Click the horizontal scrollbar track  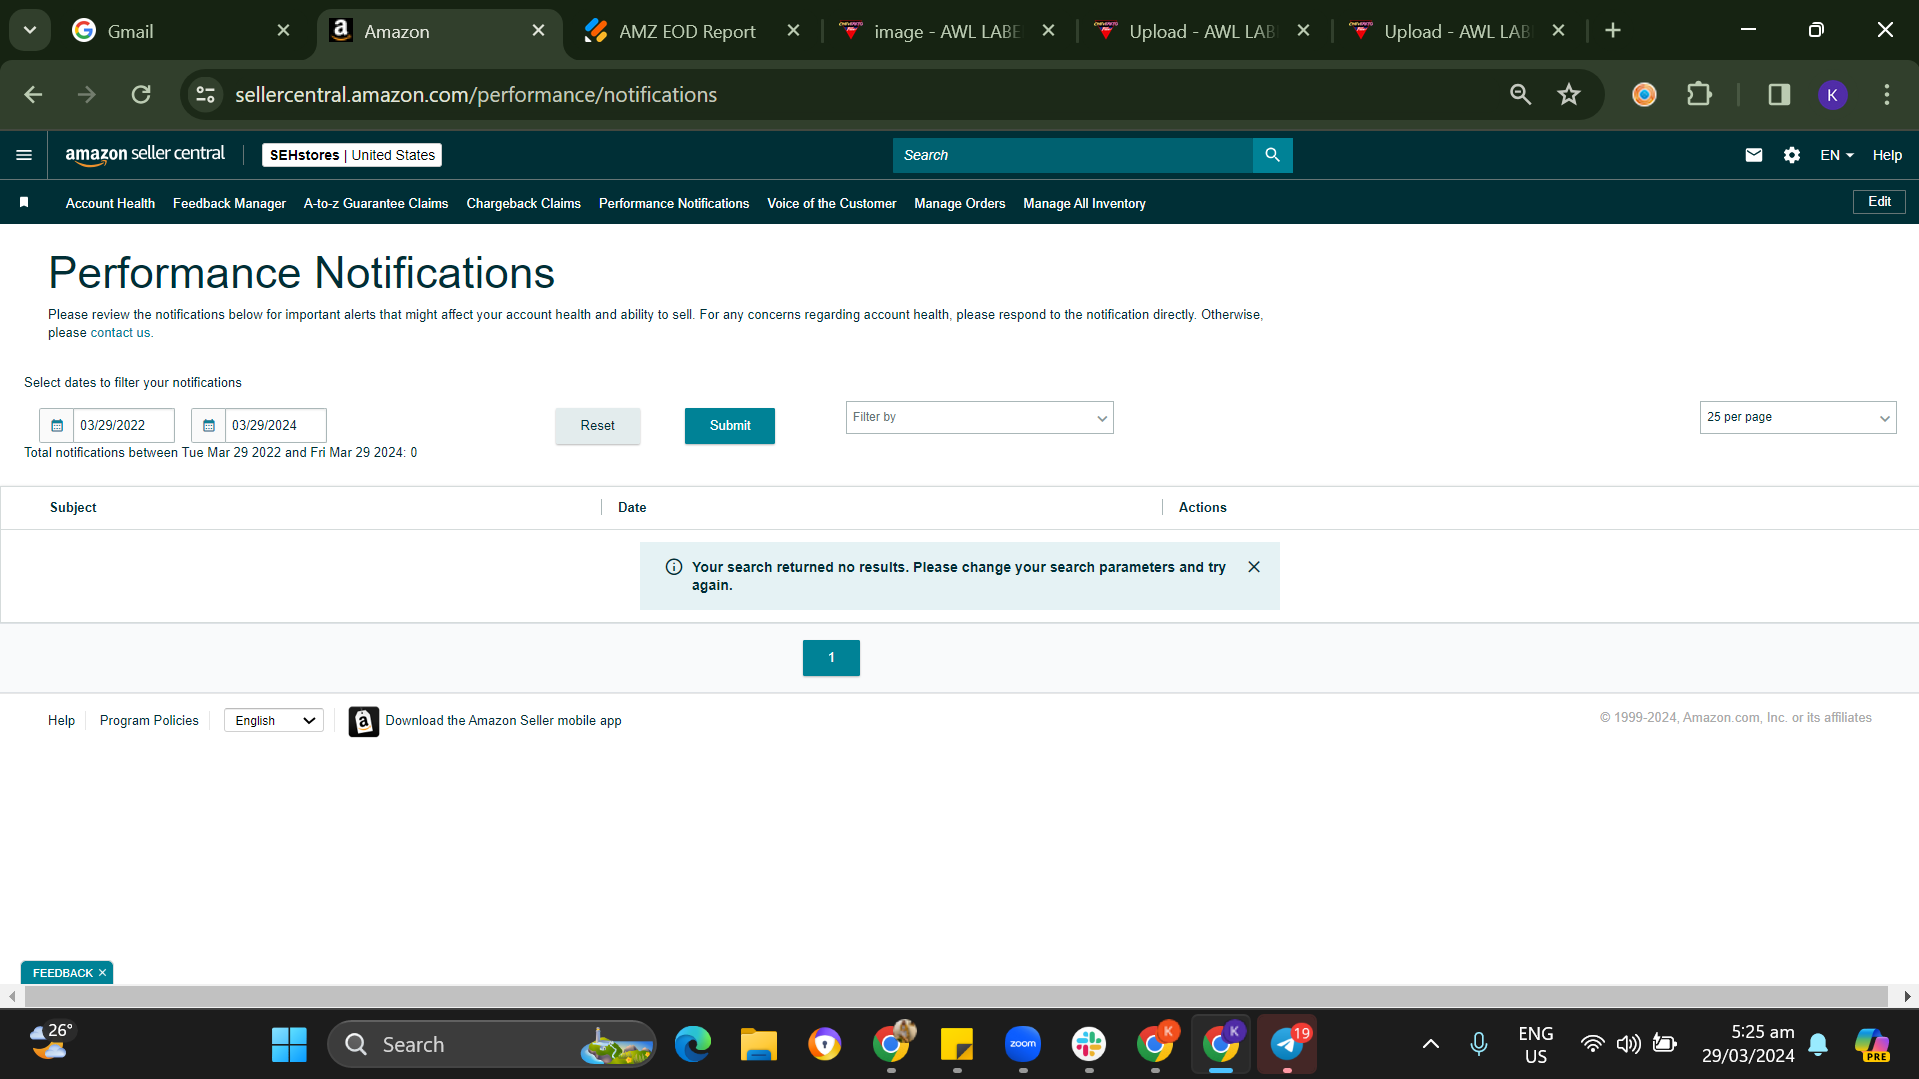tap(955, 996)
